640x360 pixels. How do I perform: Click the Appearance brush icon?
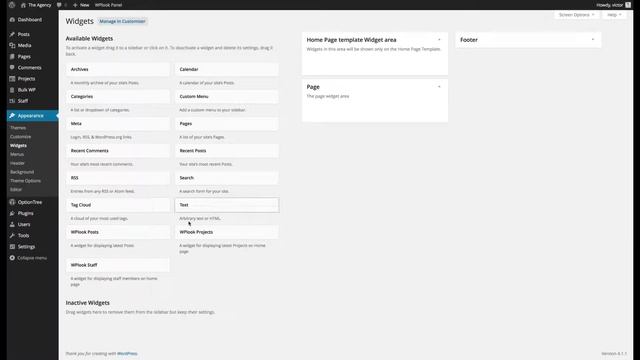(x=12, y=116)
